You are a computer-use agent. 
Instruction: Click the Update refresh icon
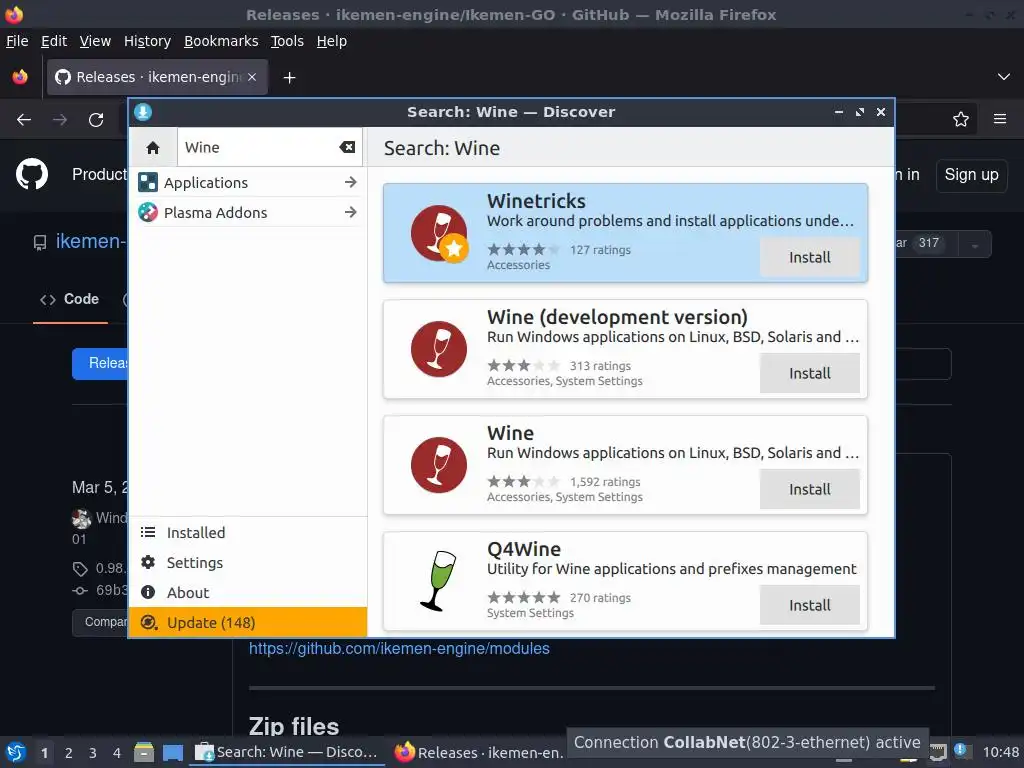149,622
